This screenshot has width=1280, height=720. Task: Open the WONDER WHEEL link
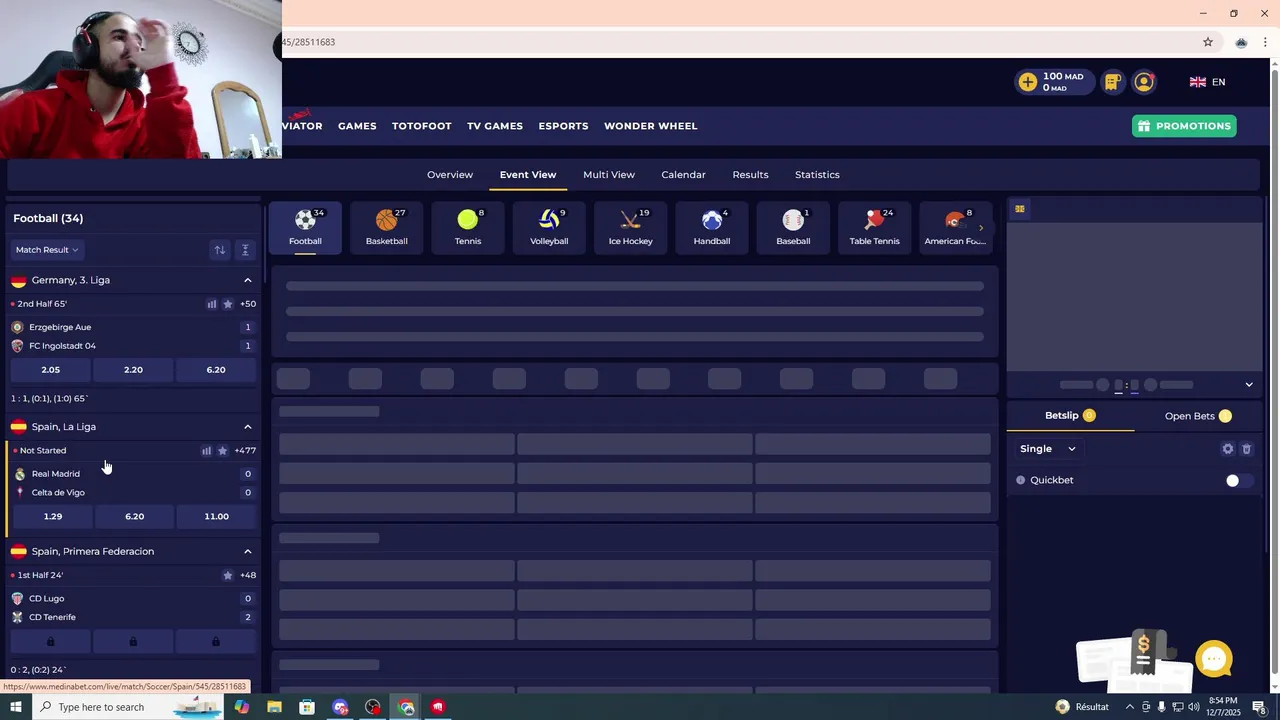point(650,126)
